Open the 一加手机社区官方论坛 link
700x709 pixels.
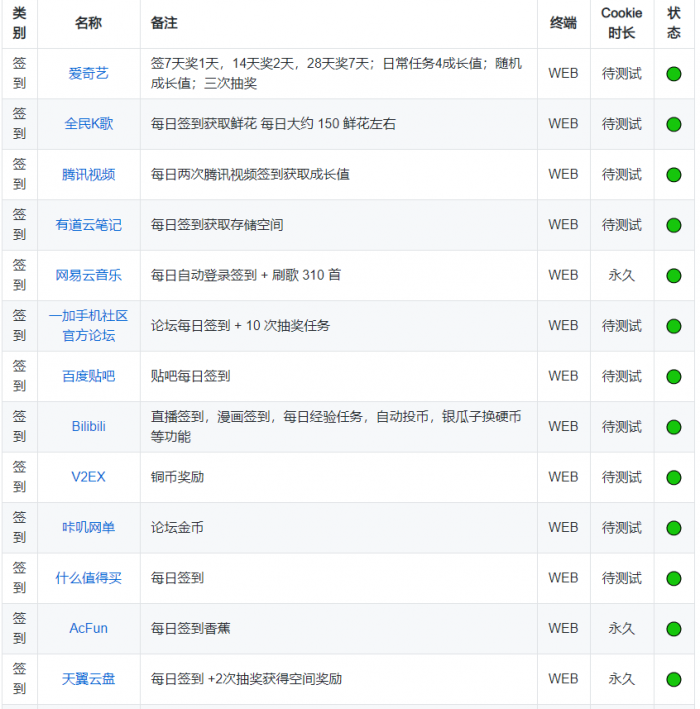(89, 326)
